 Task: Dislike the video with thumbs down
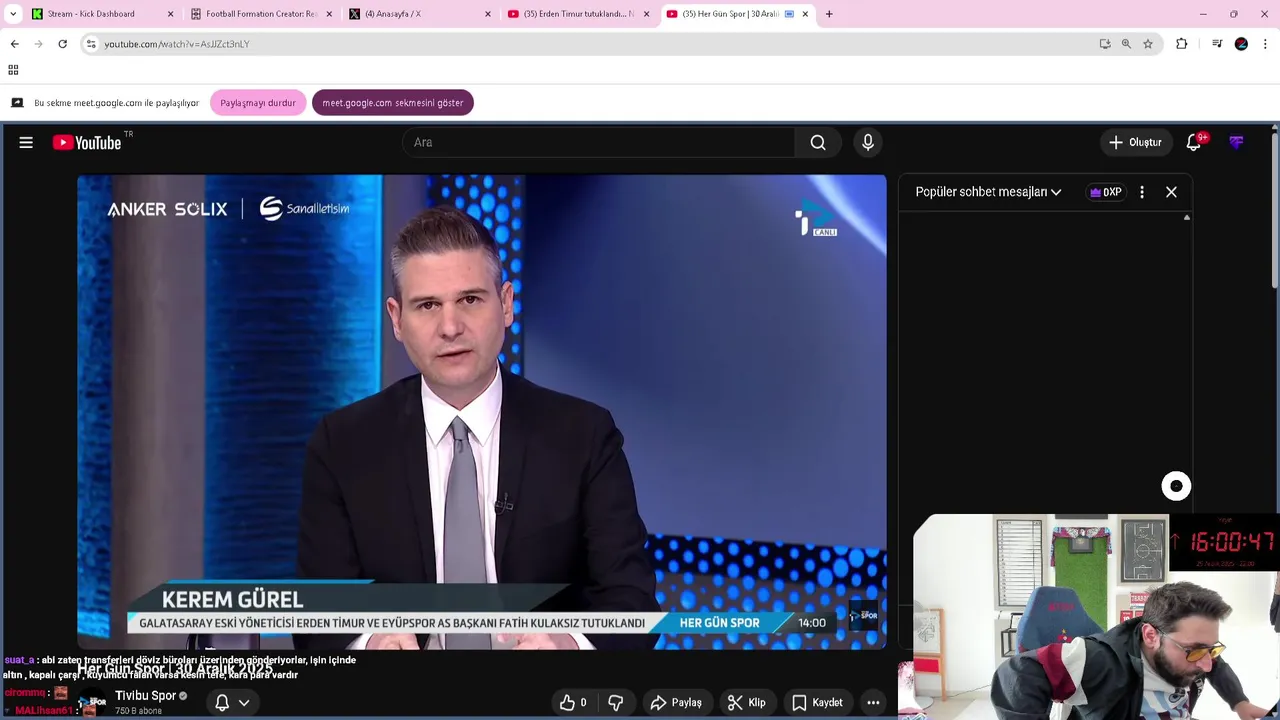tap(616, 703)
